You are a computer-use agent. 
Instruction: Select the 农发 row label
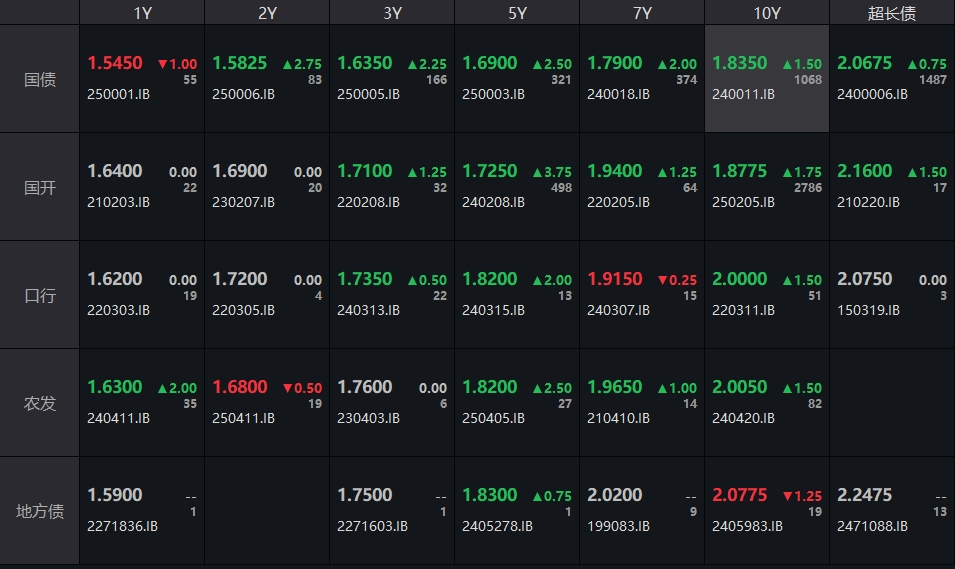pyautogui.click(x=40, y=403)
